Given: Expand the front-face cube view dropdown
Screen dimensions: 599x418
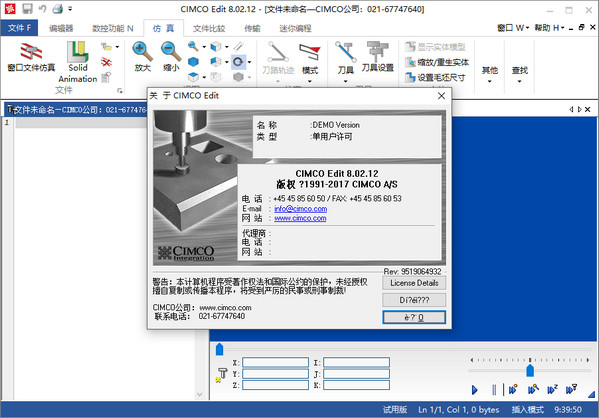Looking at the screenshot, I should [x=227, y=47].
